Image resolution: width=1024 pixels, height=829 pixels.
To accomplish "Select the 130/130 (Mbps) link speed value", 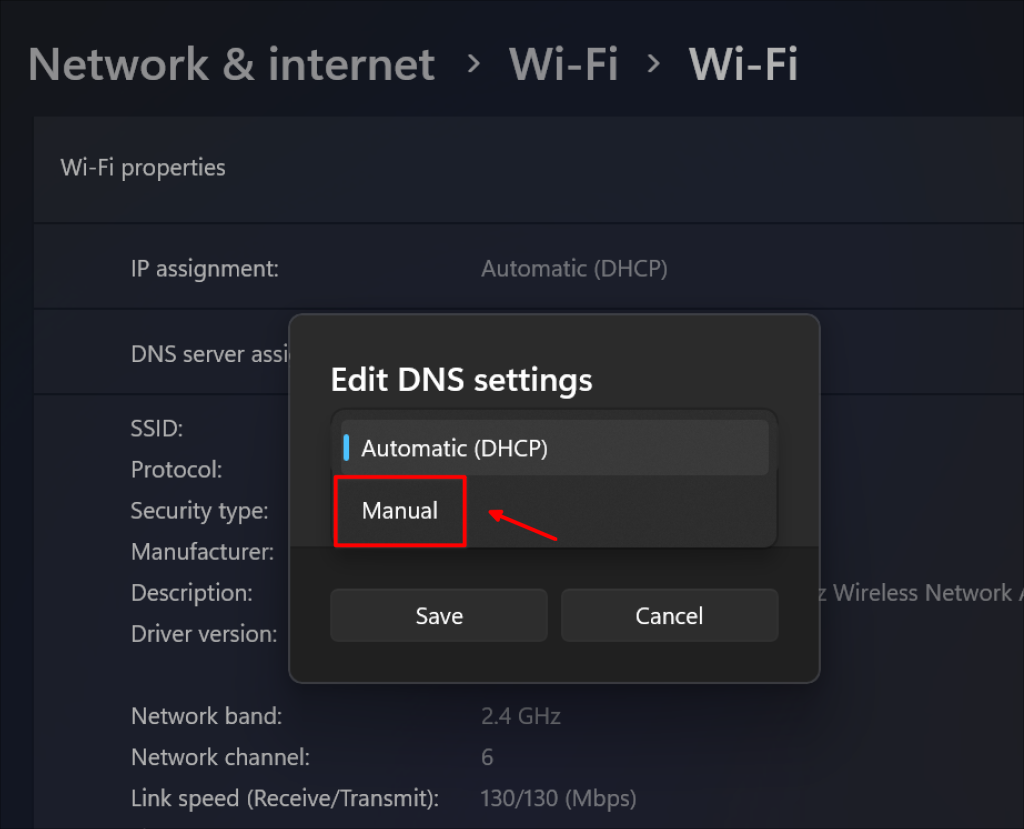I will click(558, 798).
